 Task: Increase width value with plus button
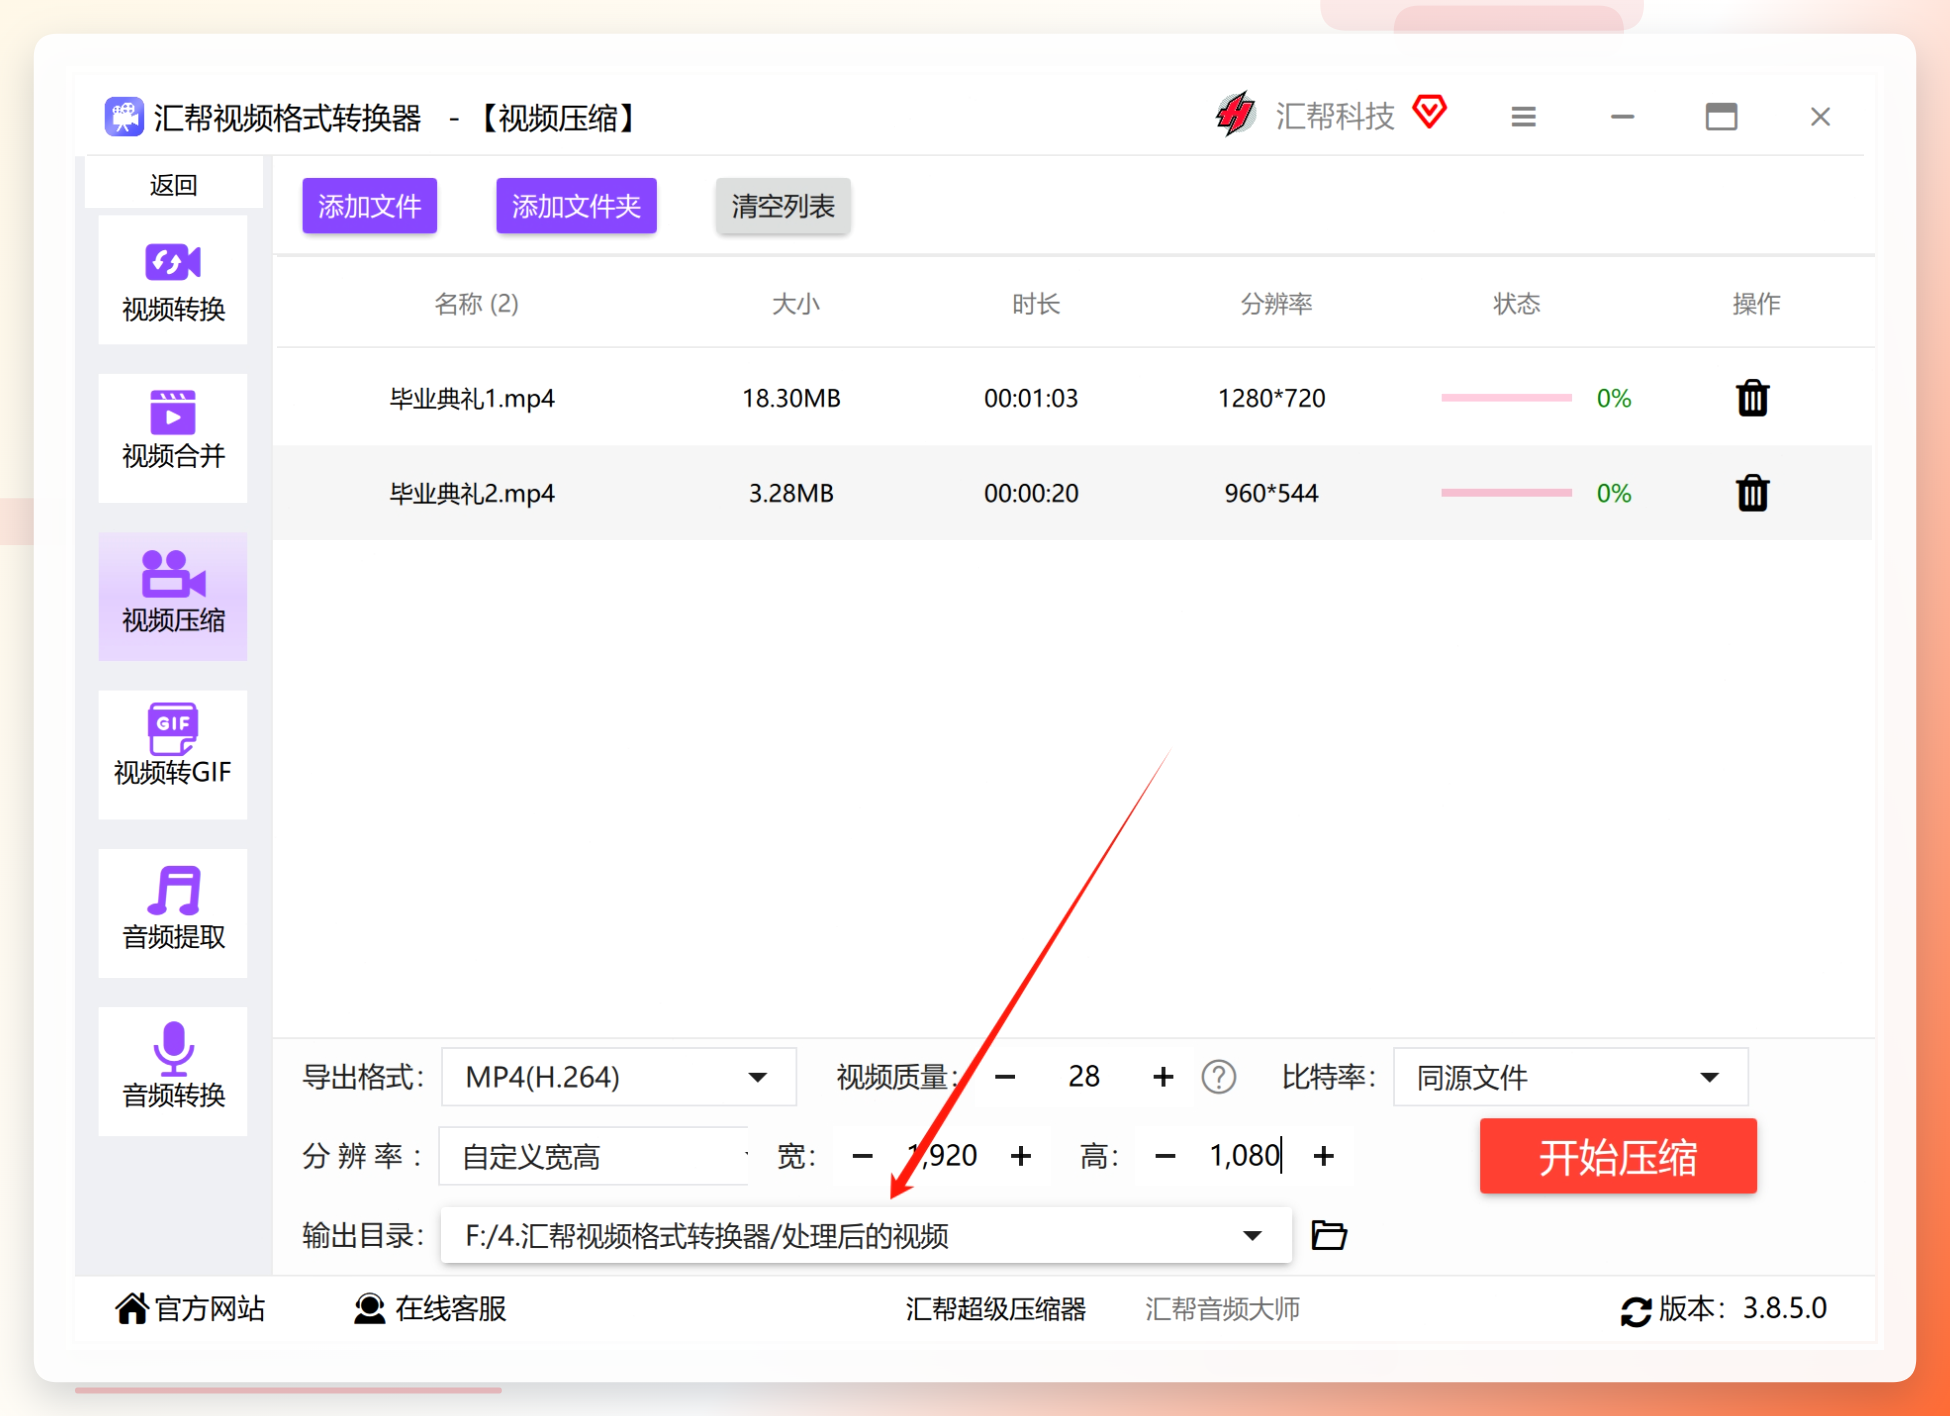[1020, 1156]
